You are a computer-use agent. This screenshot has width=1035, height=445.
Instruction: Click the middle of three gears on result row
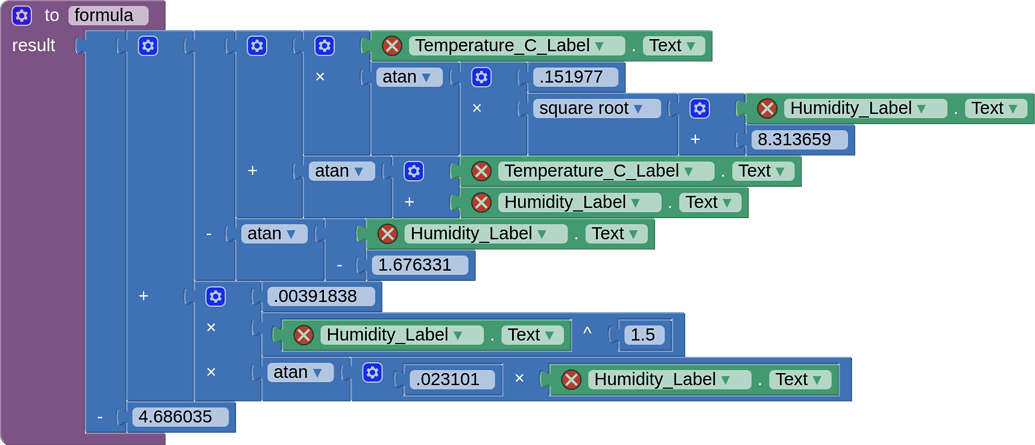257,46
